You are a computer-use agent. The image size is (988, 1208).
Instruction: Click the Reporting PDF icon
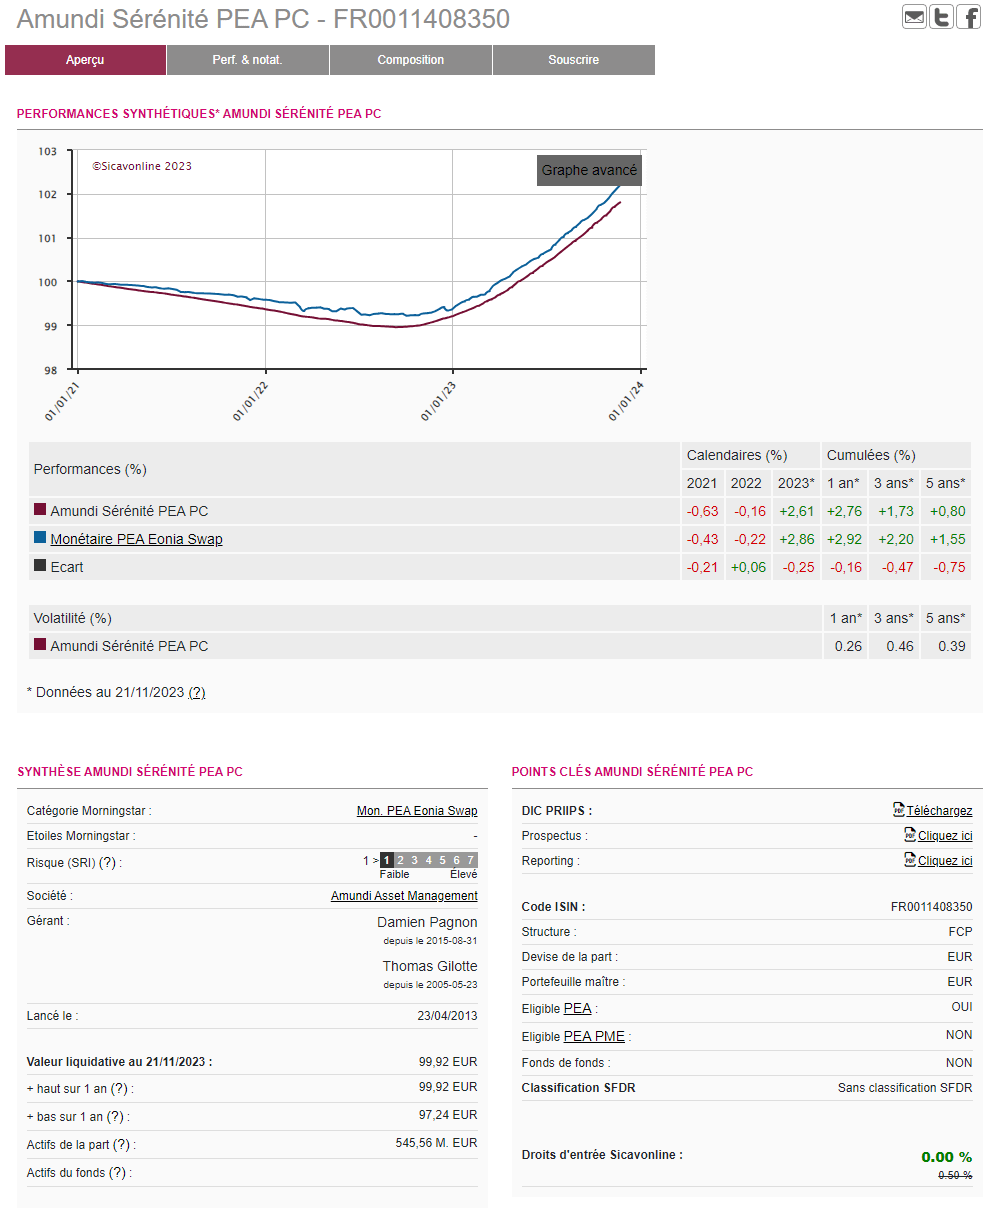tap(910, 860)
